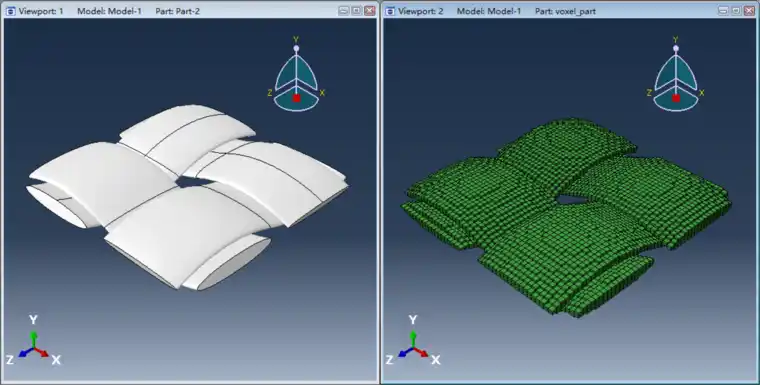This screenshot has height=385, width=760.
Task: Minimize Viewport 2 window
Action: [724, 11]
